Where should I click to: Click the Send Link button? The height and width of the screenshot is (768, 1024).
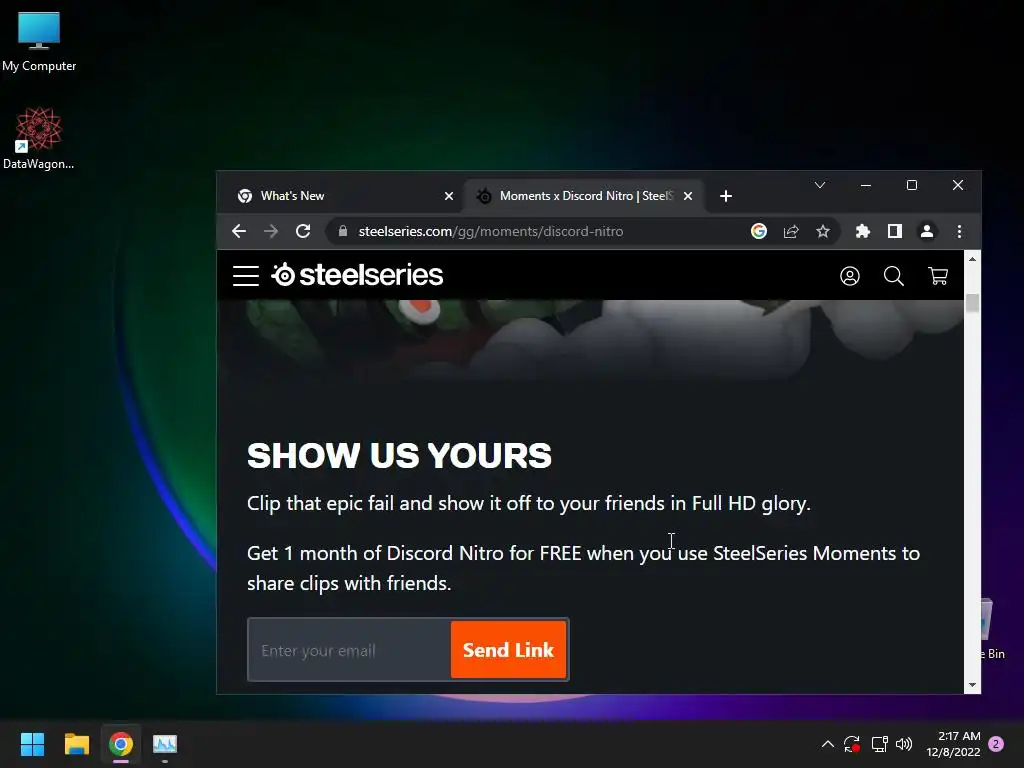coord(508,650)
